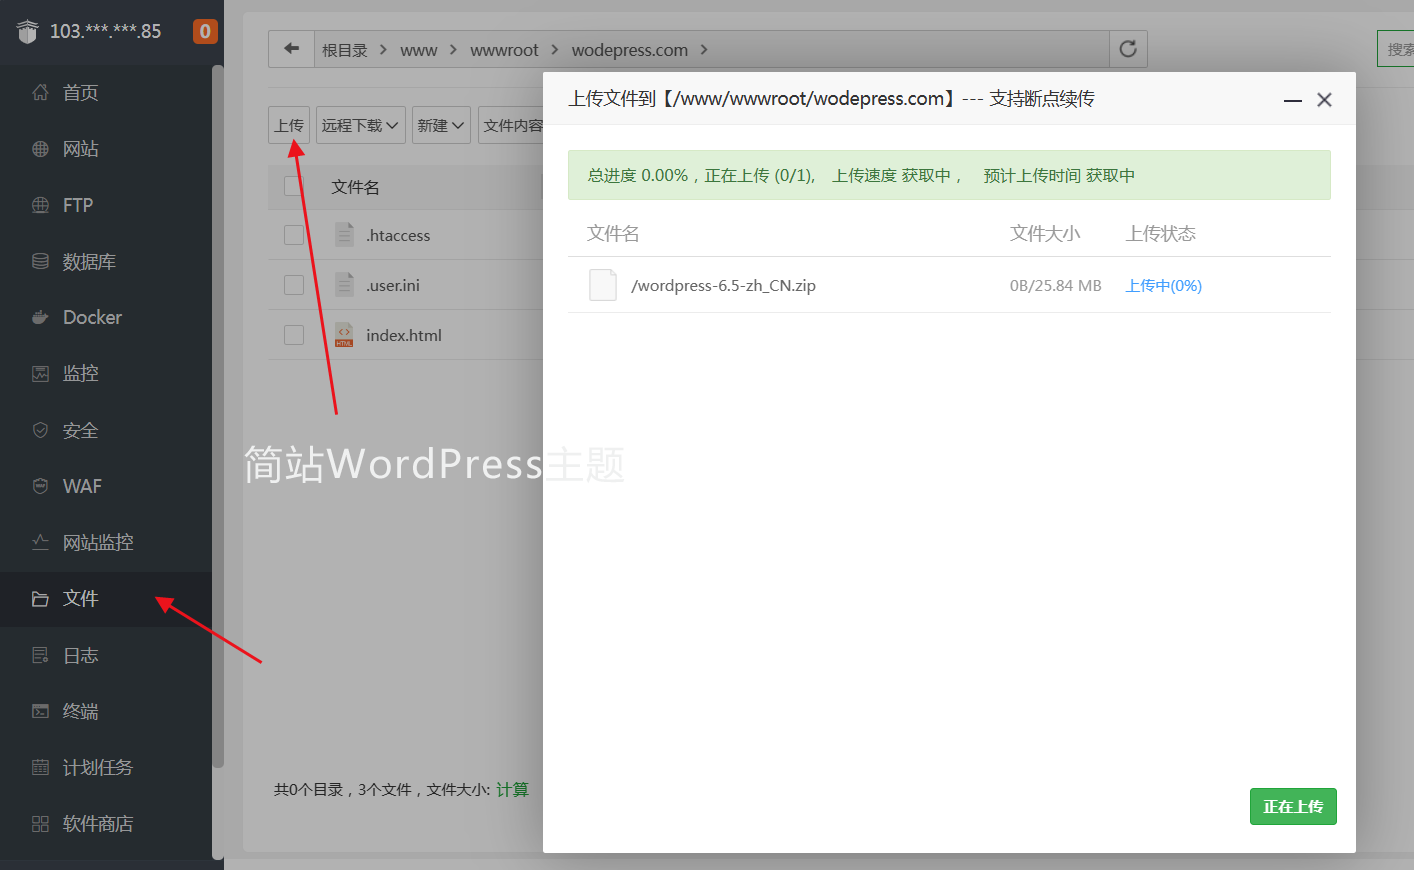Image resolution: width=1414 pixels, height=870 pixels.
Task: Click the 上传状态 column header
Action: pyautogui.click(x=1161, y=233)
